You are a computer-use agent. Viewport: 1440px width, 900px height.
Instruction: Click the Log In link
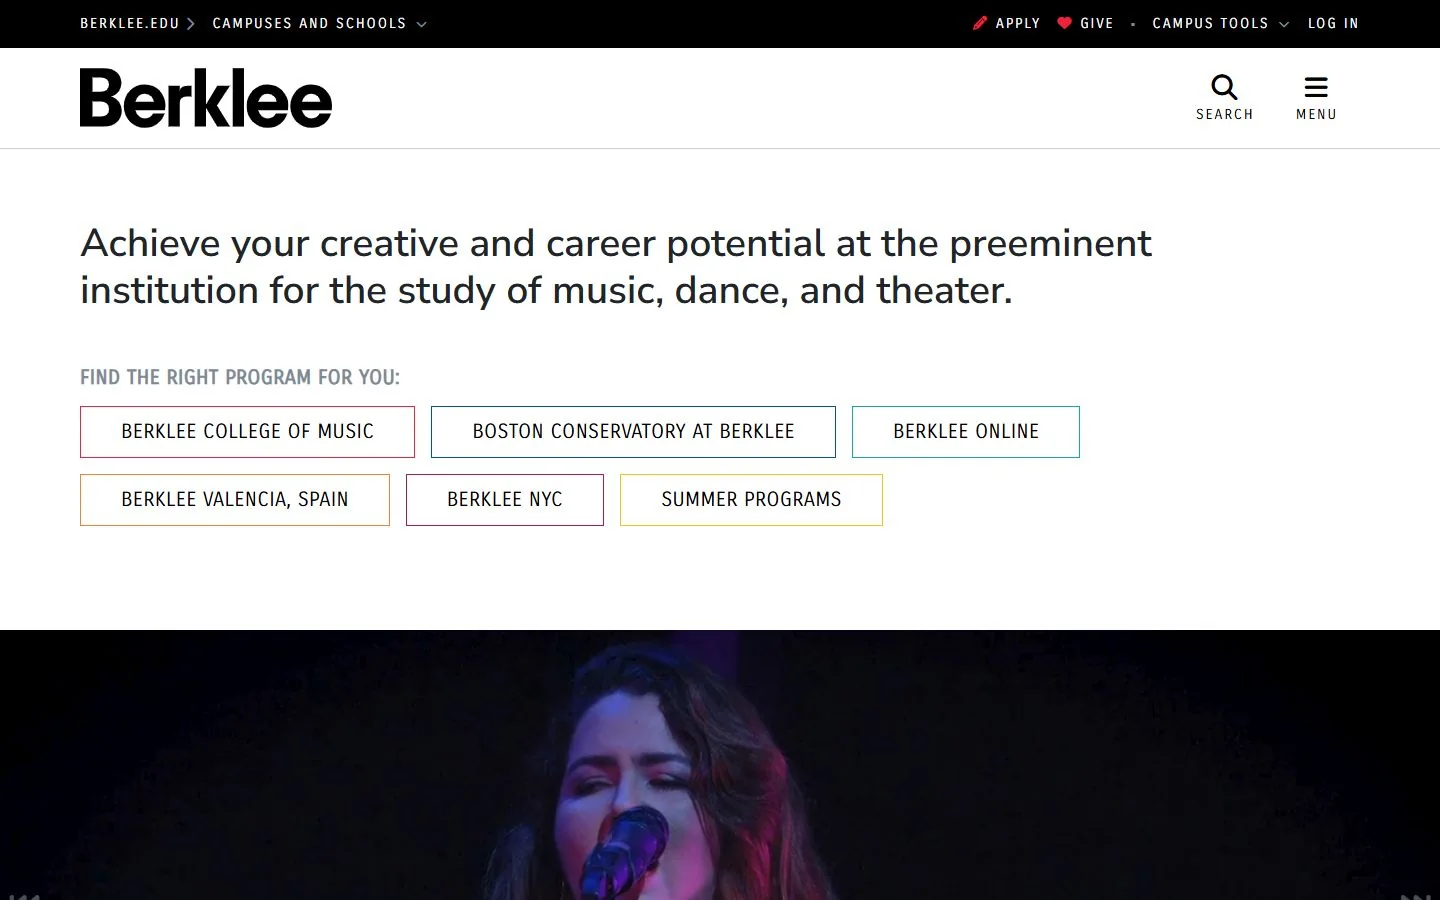pos(1333,23)
